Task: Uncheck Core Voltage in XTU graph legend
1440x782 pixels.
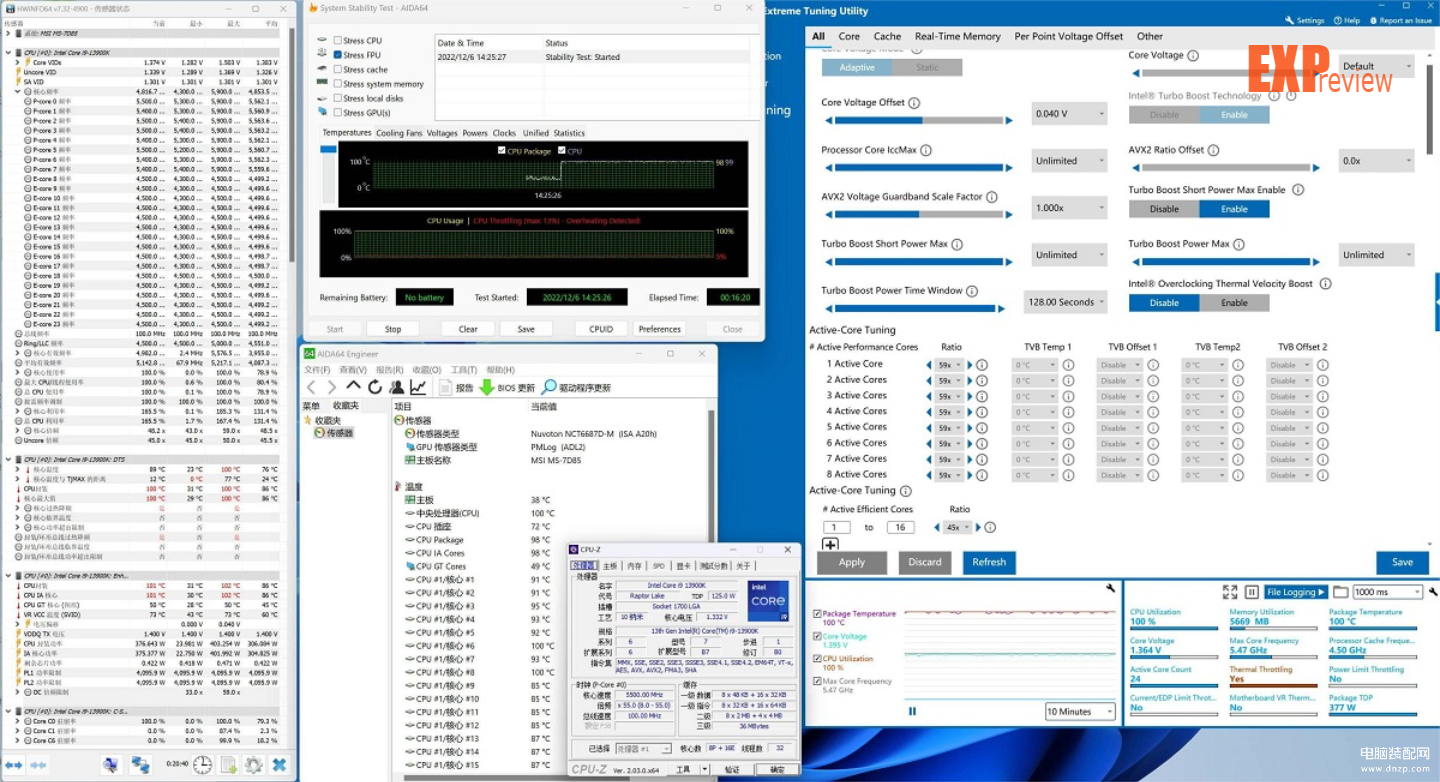Action: click(817, 636)
